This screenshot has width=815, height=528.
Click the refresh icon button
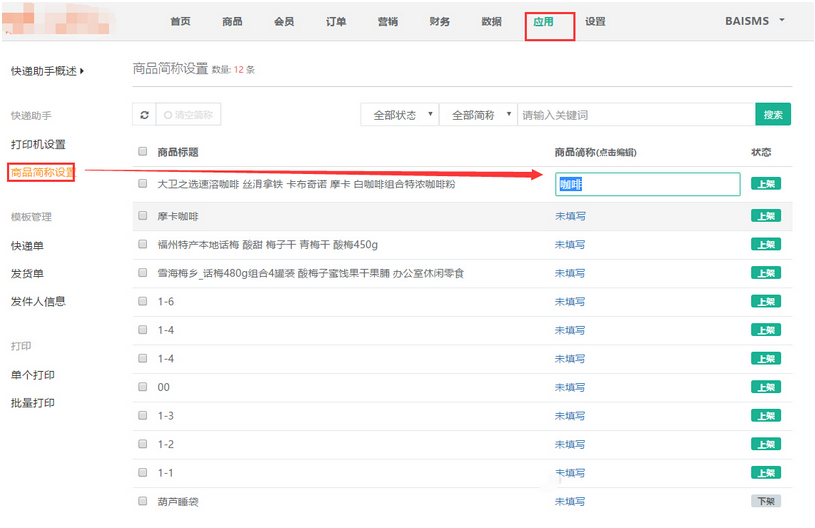click(x=145, y=115)
